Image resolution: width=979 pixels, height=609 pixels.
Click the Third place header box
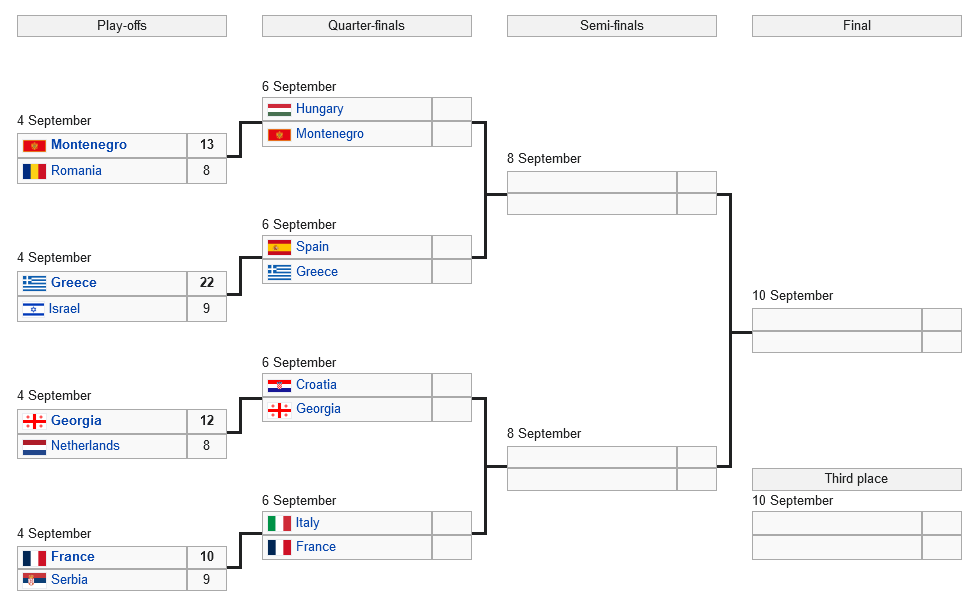[x=856, y=479]
